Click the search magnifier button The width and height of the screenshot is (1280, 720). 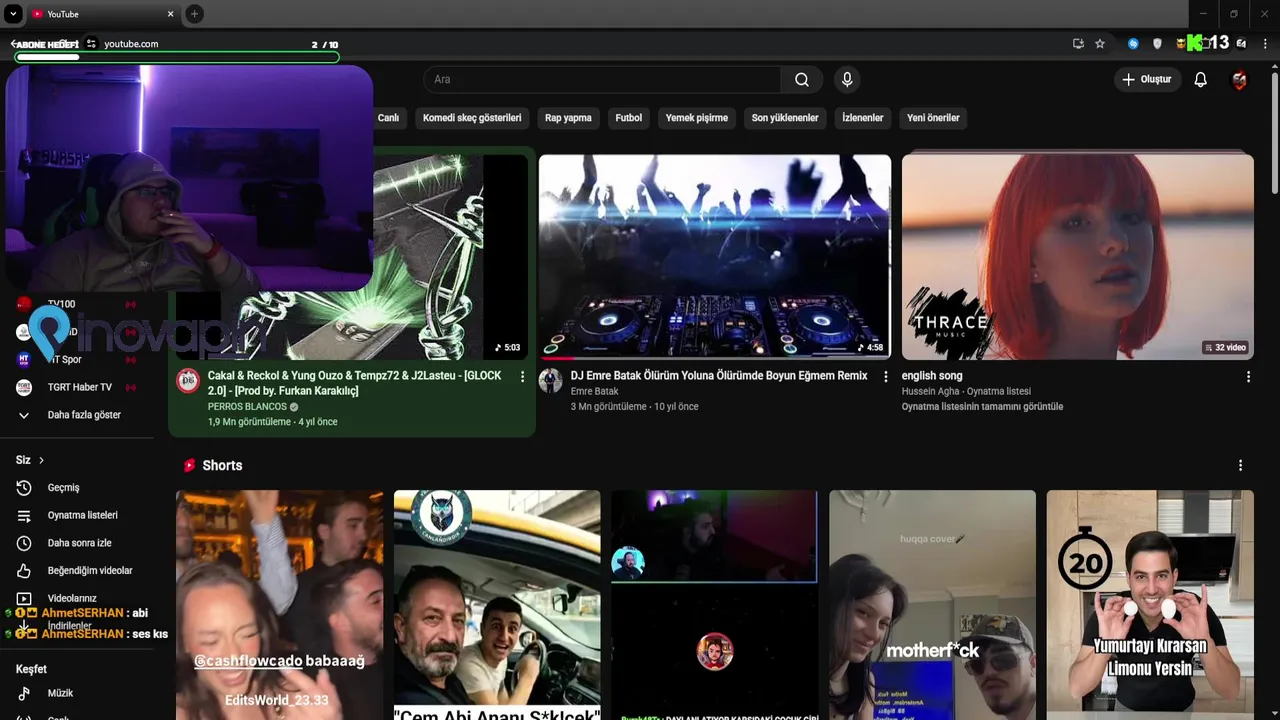pyautogui.click(x=802, y=79)
